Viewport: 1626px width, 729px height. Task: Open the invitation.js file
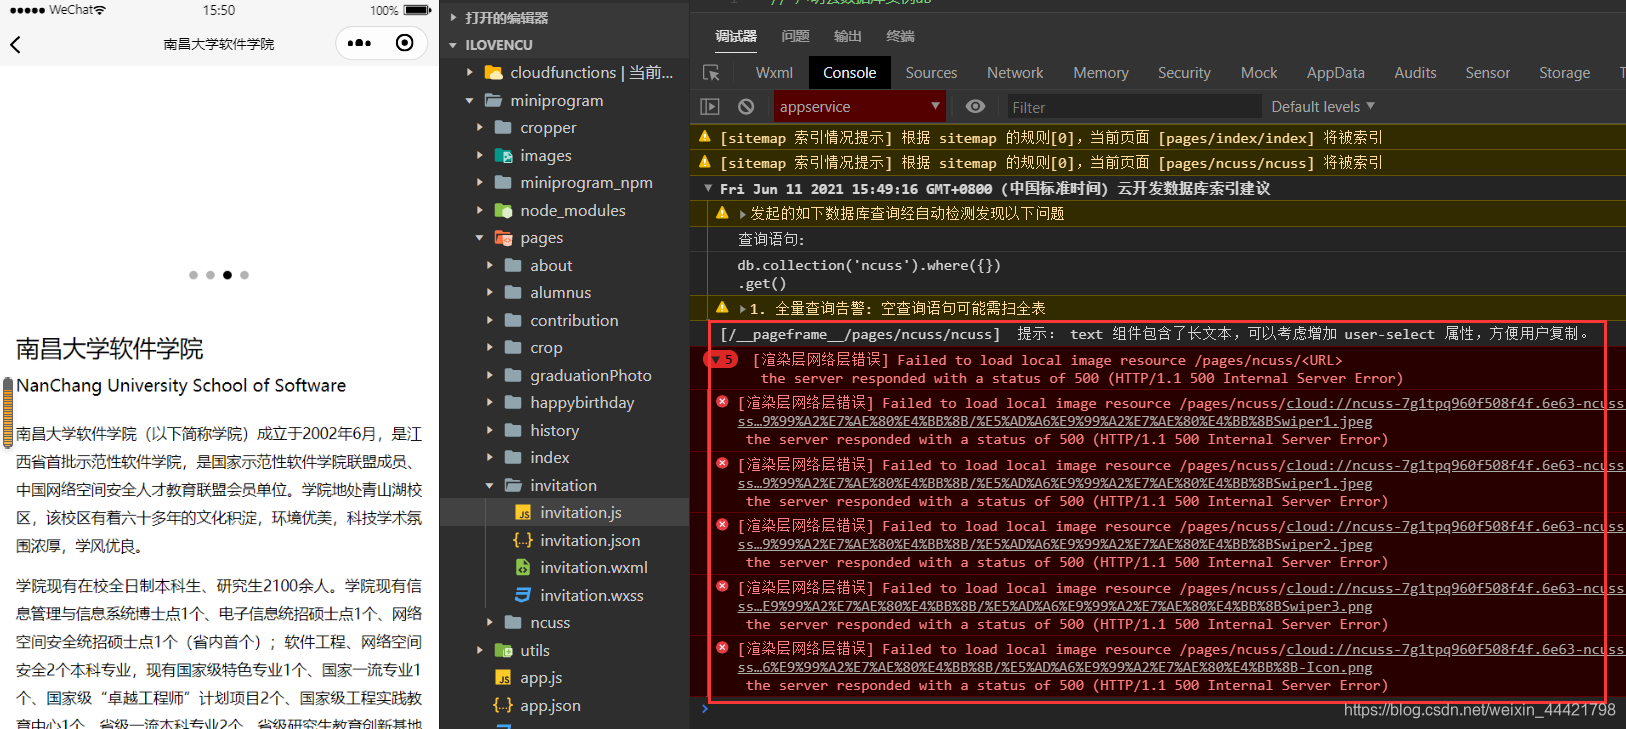click(x=580, y=512)
